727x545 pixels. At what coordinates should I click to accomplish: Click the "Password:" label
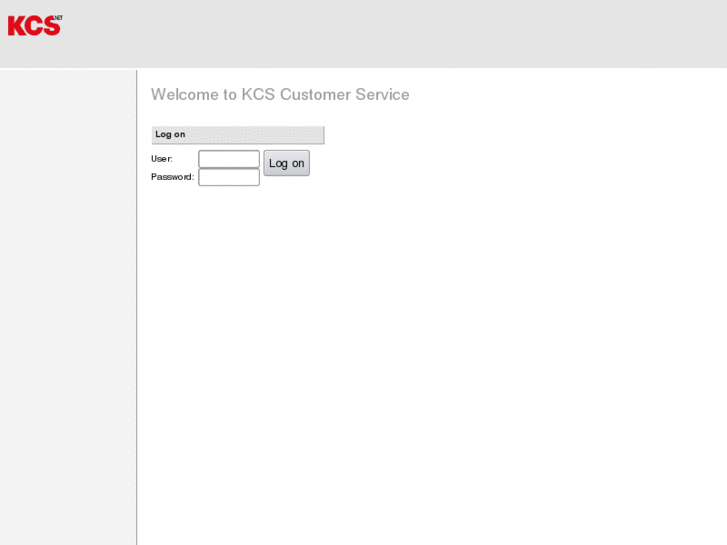[172, 177]
